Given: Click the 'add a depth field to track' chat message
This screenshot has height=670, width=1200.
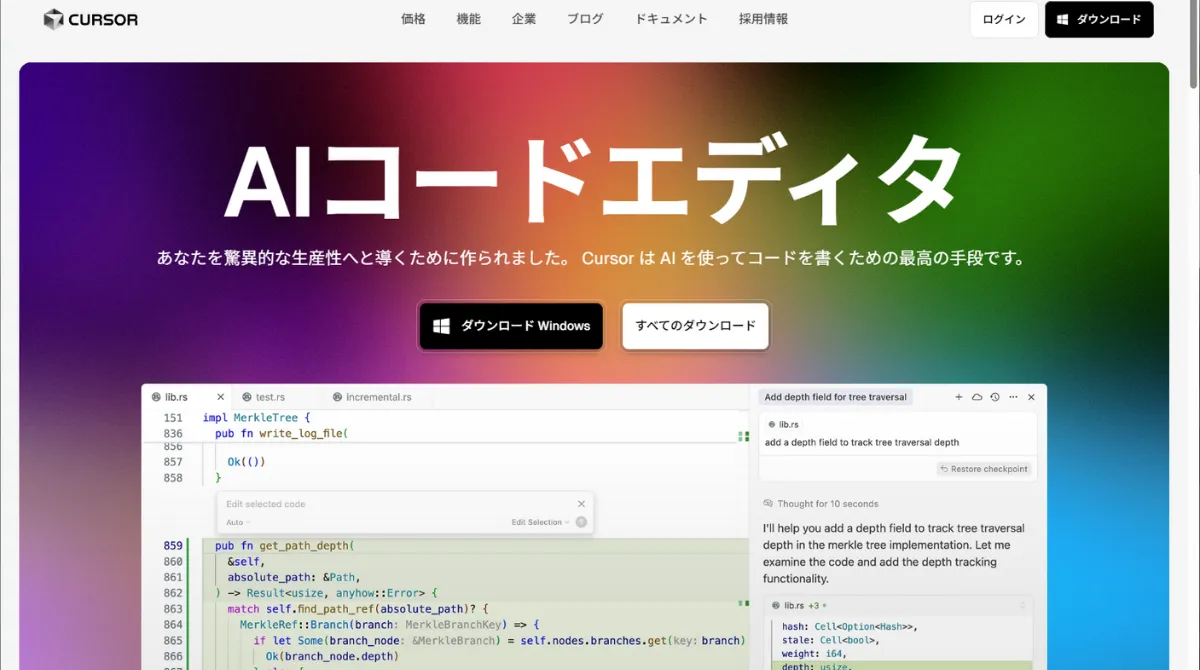Looking at the screenshot, I should pyautogui.click(x=862, y=442).
